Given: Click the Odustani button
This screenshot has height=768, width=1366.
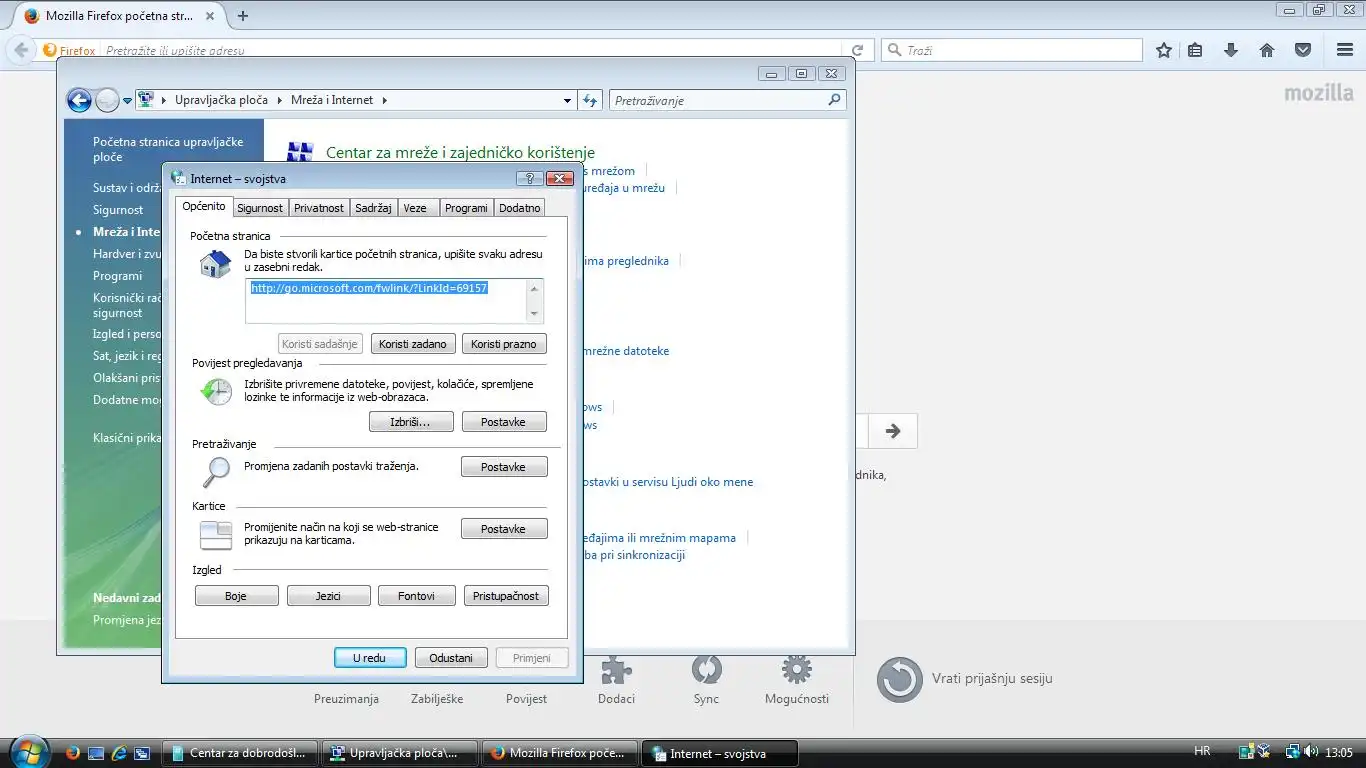Looking at the screenshot, I should tap(451, 658).
